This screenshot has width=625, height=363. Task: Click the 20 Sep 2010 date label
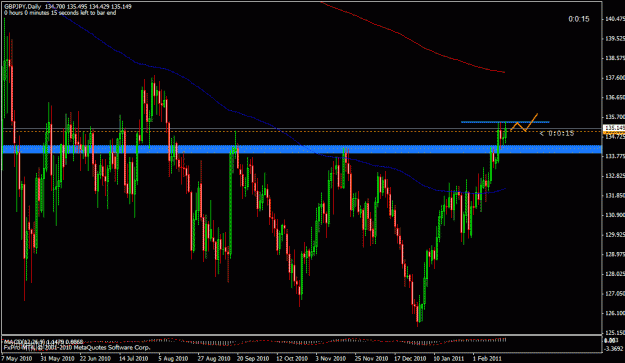253,359
